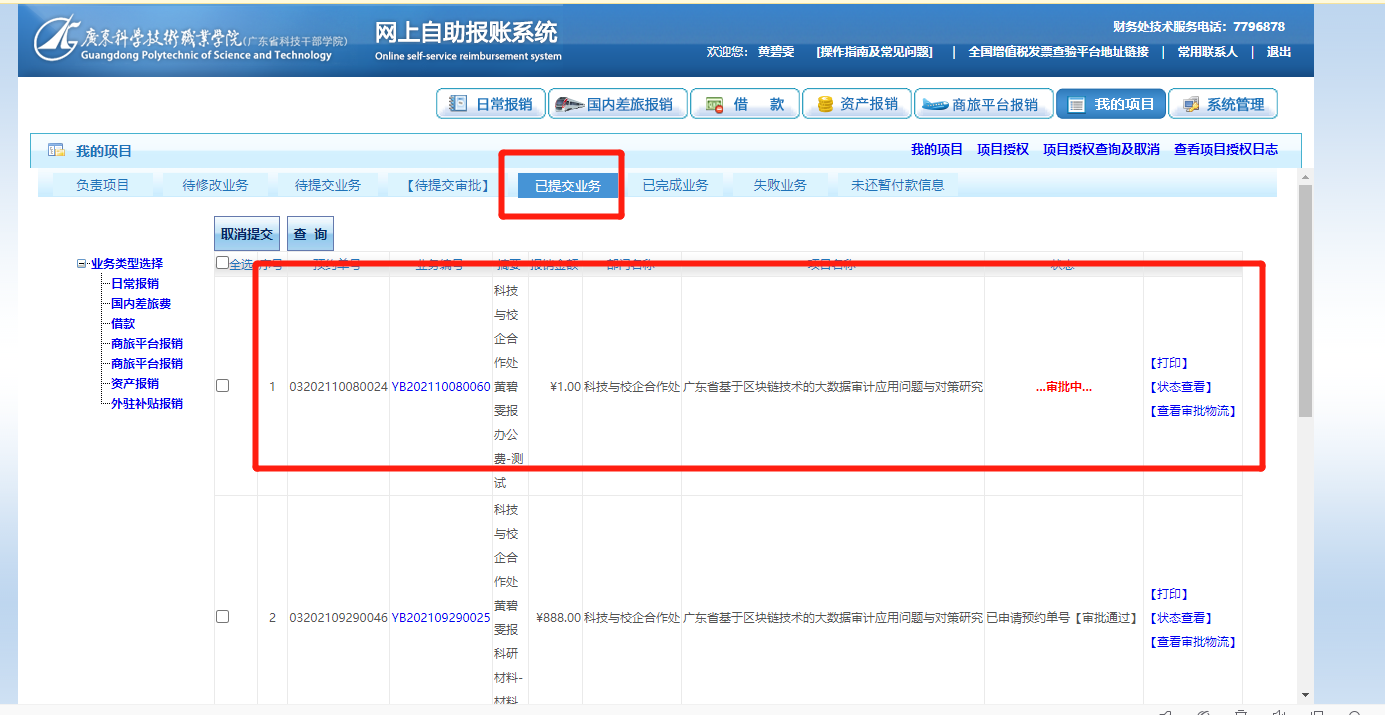The height and width of the screenshot is (715, 1385).
Task: Click the scrollbar down arrow
Action: pyautogui.click(x=1305, y=695)
